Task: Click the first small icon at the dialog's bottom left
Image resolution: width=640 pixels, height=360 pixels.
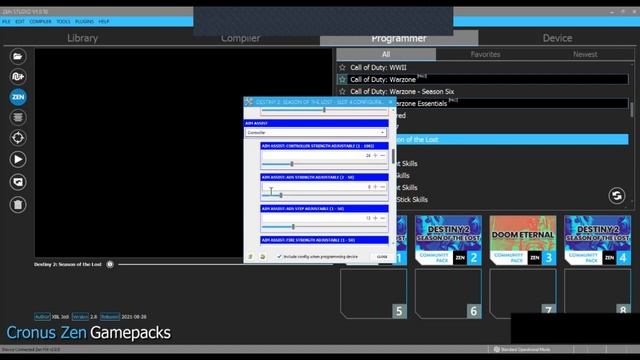Action: pyautogui.click(x=250, y=257)
